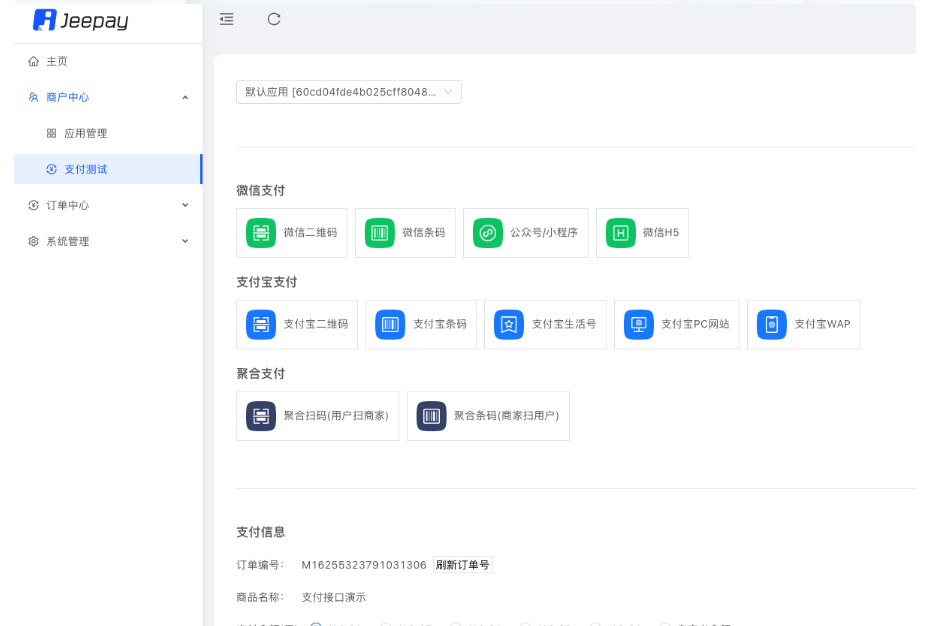The height and width of the screenshot is (626, 933).
Task: Click the 刷新订单号 button
Action: [461, 564]
